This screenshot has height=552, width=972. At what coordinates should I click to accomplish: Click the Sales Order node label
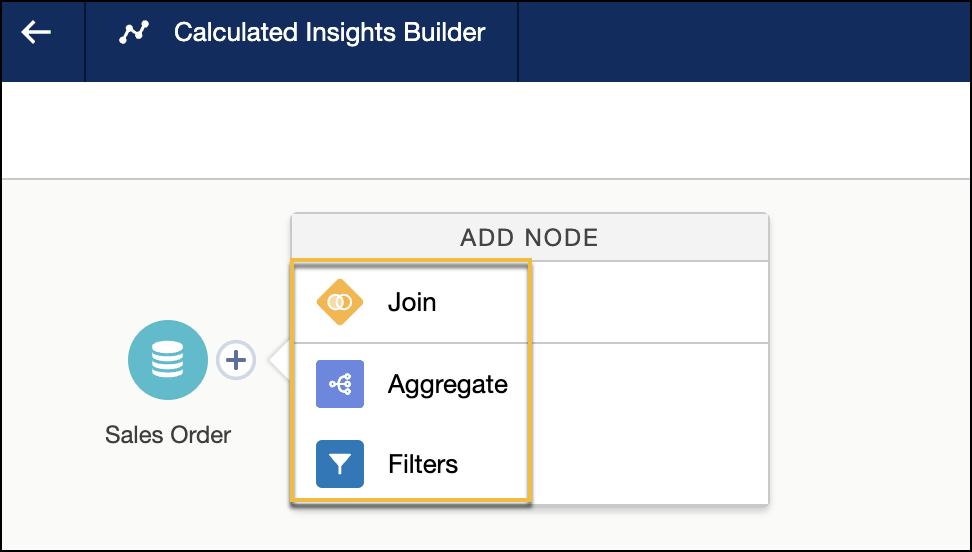(168, 435)
